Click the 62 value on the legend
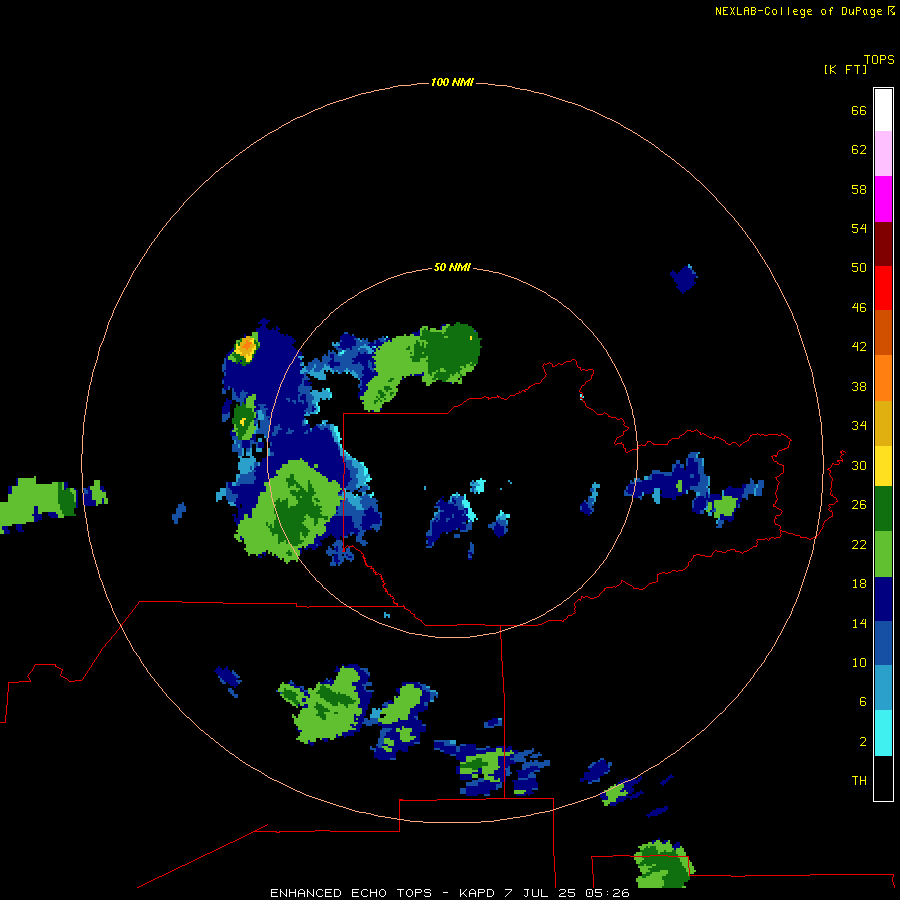The image size is (900, 900). tap(859, 149)
